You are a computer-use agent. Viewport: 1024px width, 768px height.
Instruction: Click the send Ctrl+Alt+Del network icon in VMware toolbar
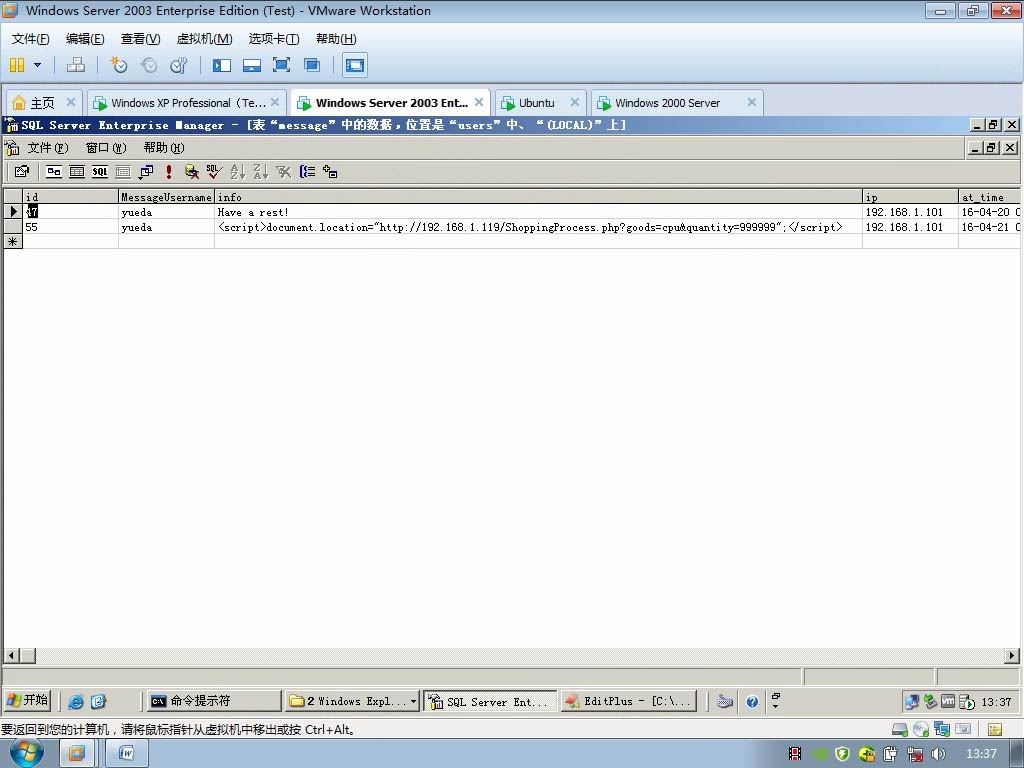tap(76, 65)
